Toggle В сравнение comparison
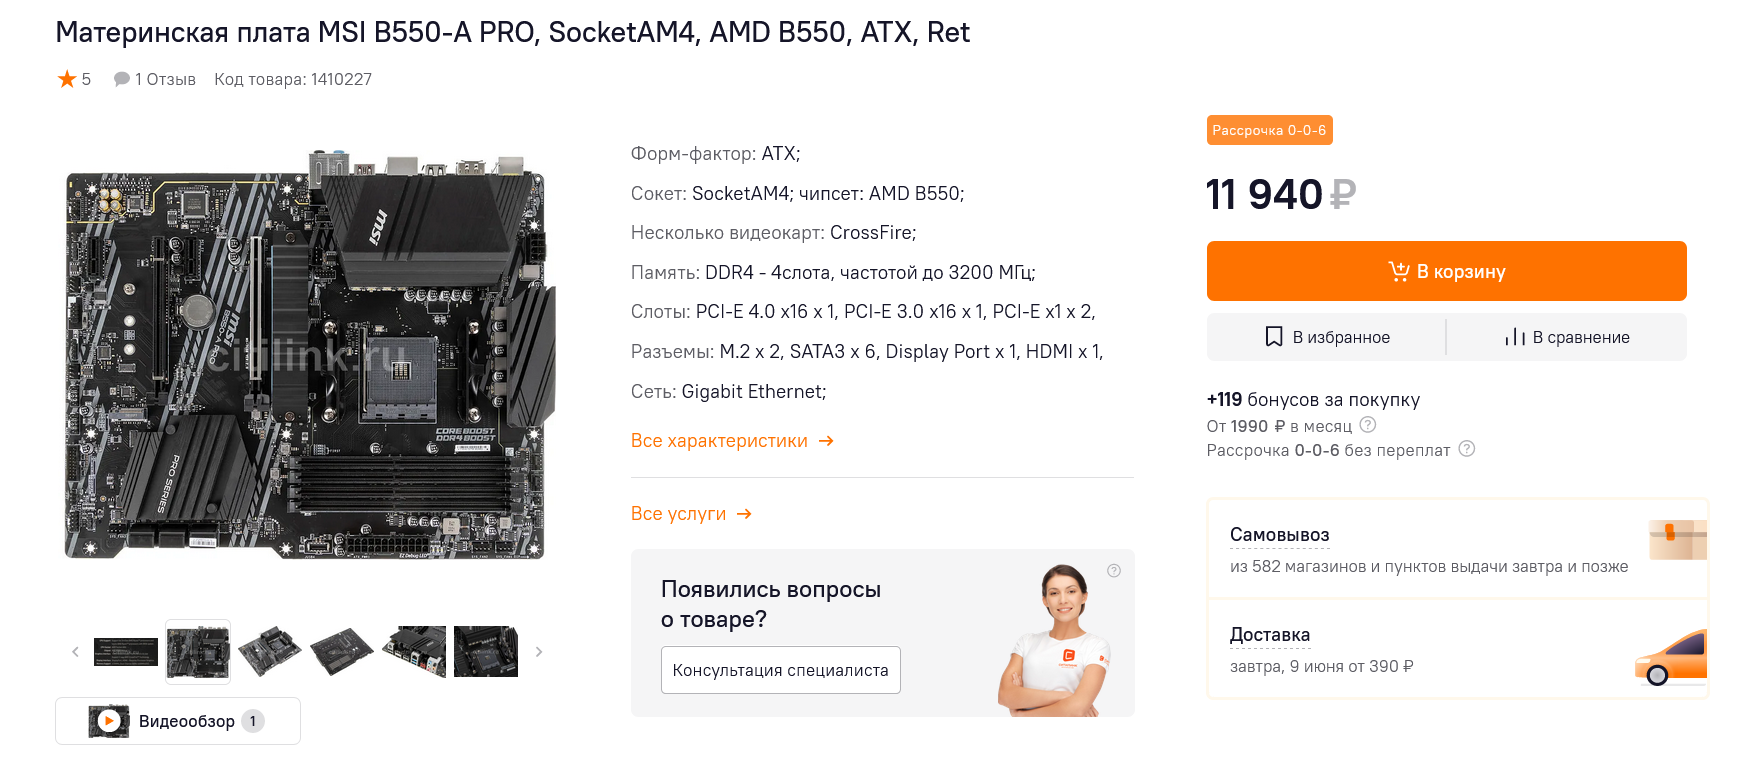1750x757 pixels. click(x=1567, y=337)
